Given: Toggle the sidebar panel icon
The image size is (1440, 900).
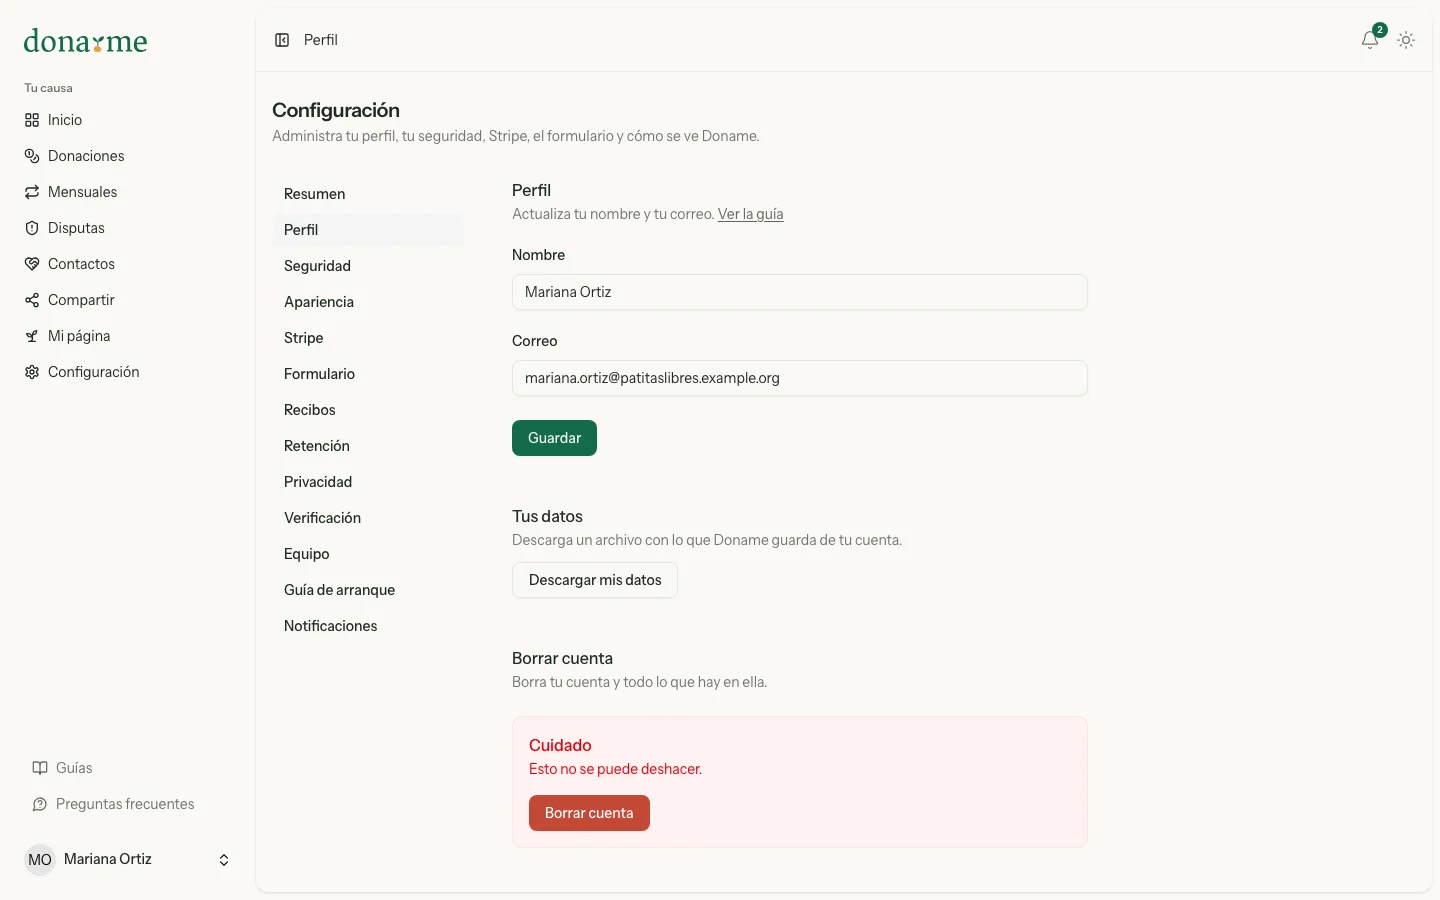Looking at the screenshot, I should [x=282, y=40].
